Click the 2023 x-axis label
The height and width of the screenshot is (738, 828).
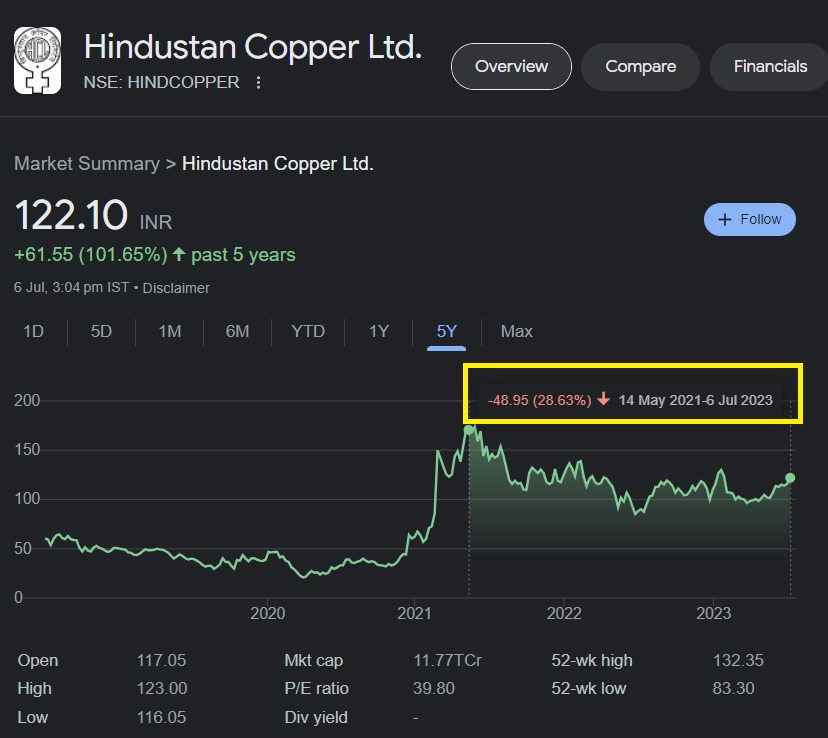(713, 613)
